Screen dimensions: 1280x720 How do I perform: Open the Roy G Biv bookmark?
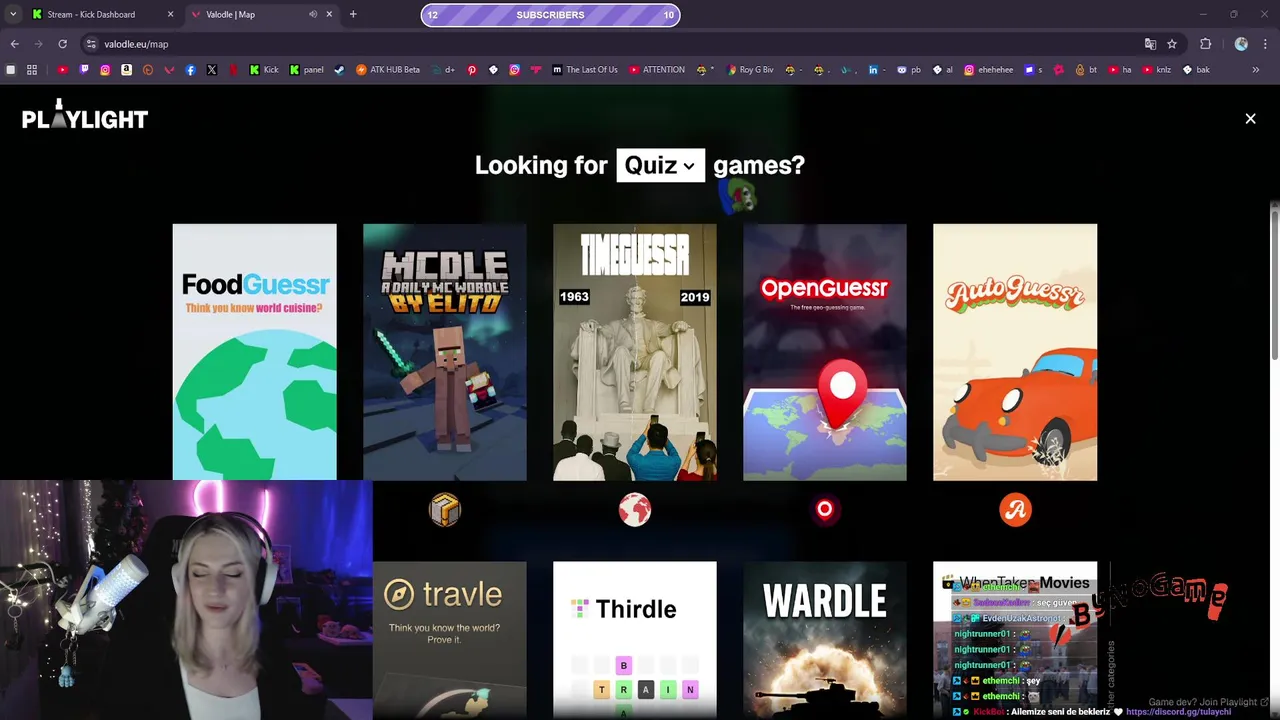[751, 70]
